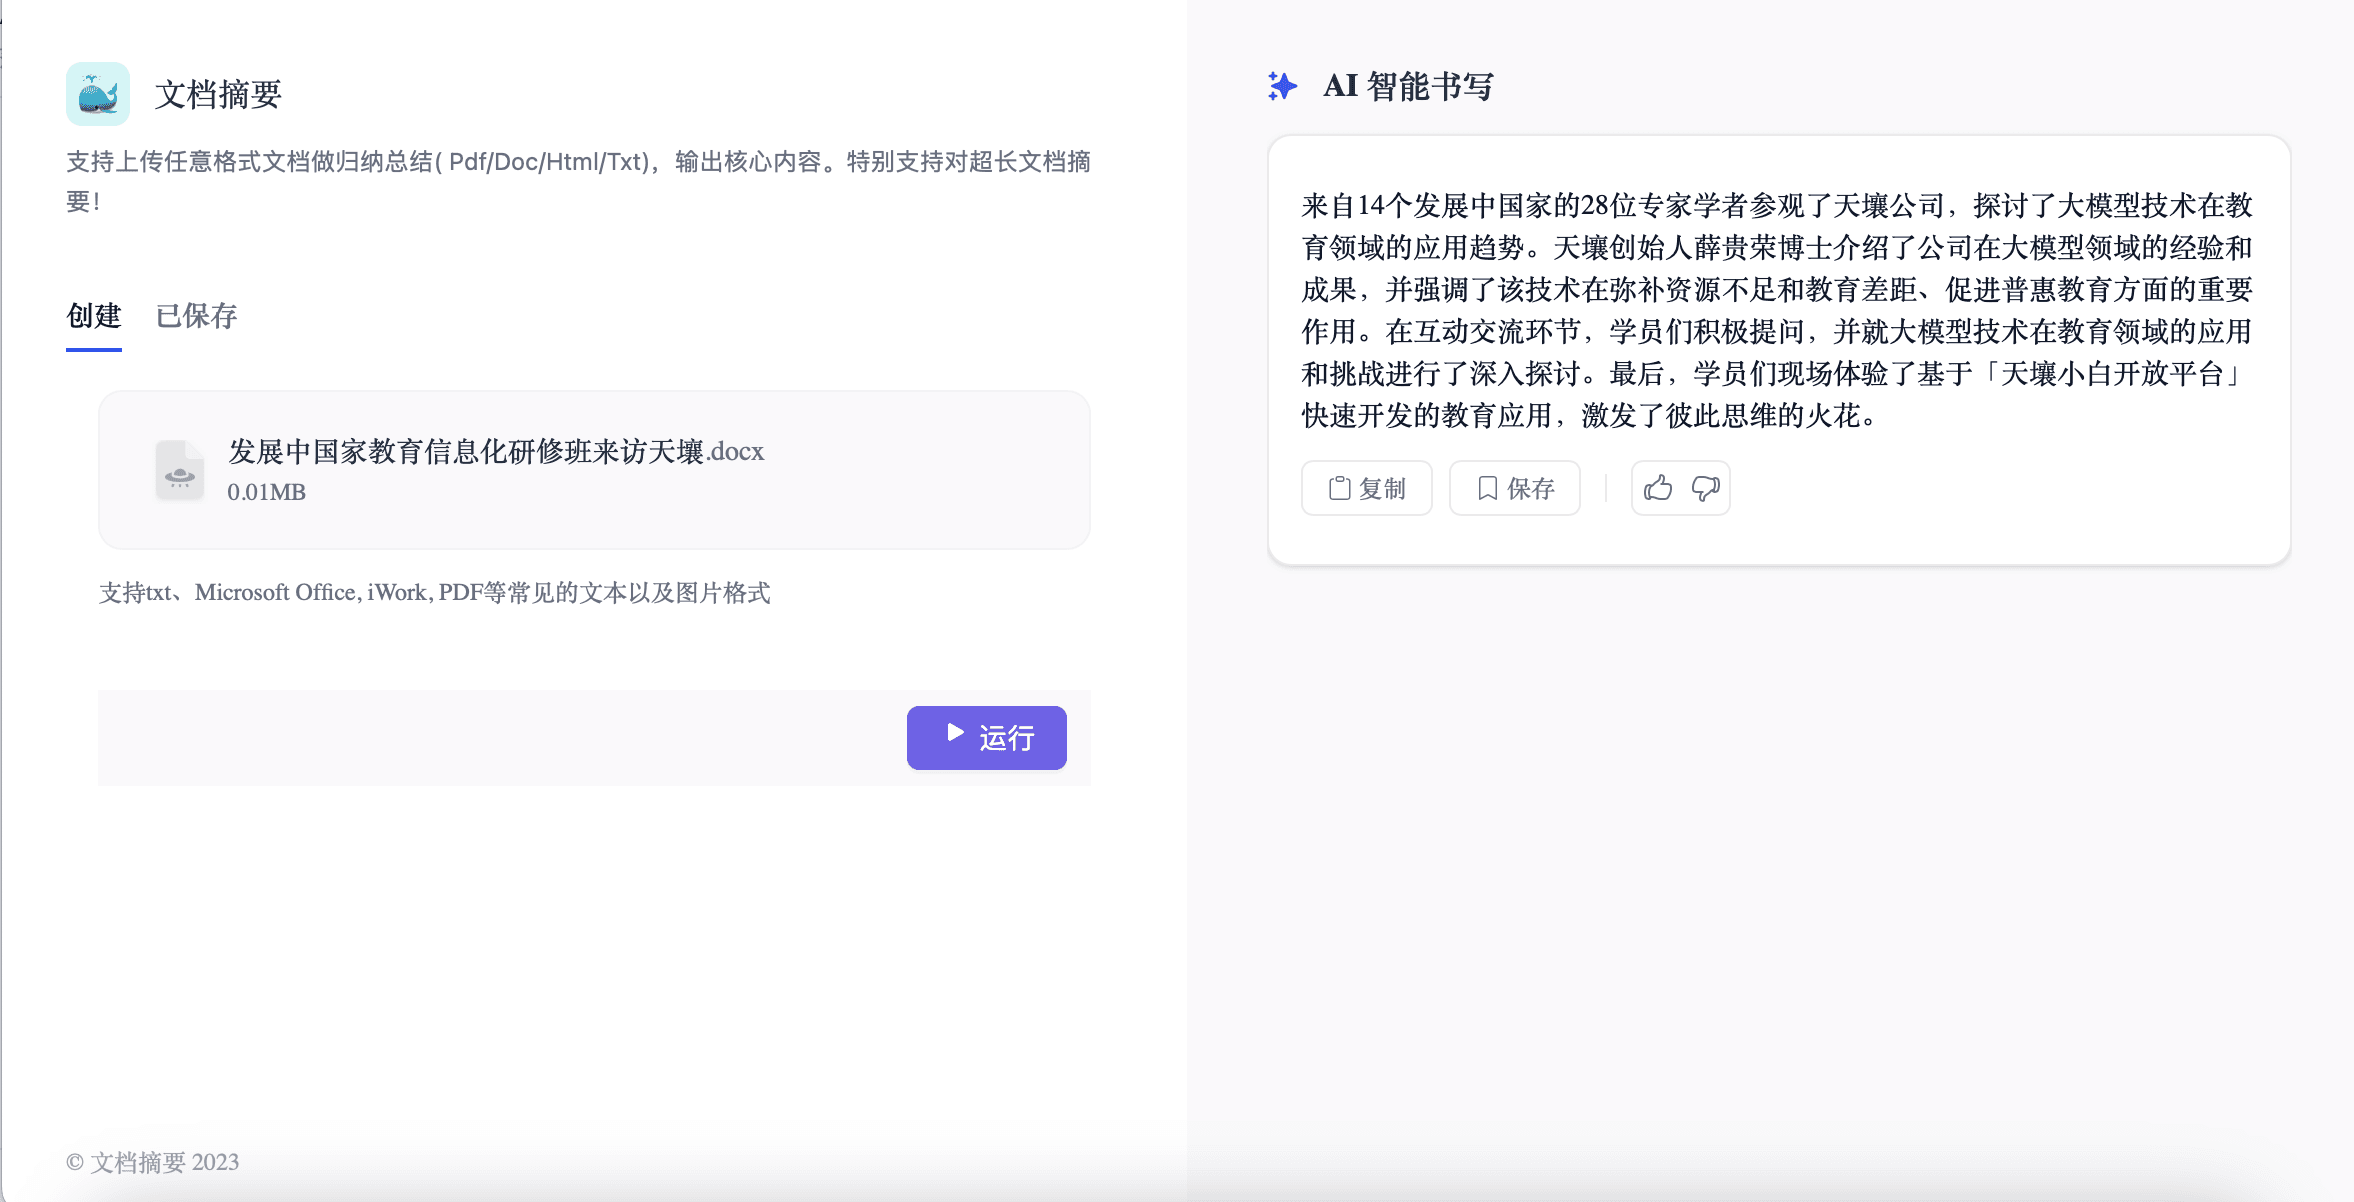Click the 0.01MB file size label
Screen dimensions: 2354x1202
(x=266, y=492)
